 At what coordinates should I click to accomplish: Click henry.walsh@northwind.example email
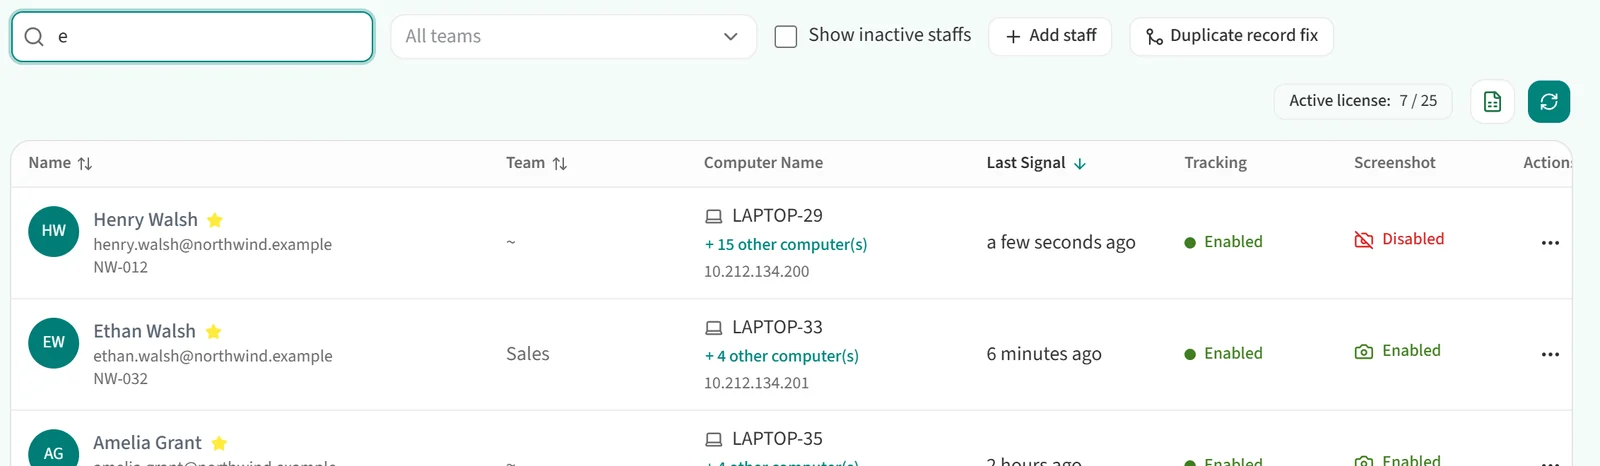point(212,245)
